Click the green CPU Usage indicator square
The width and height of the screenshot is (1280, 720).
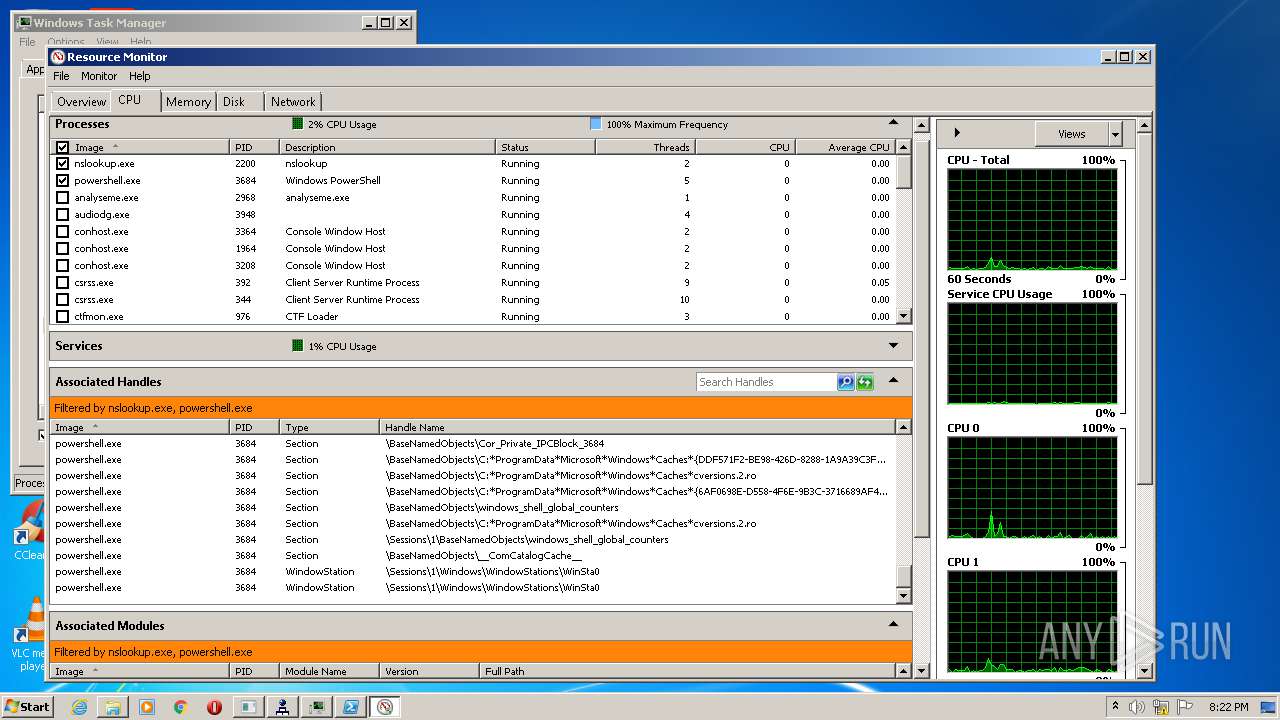pyautogui.click(x=297, y=124)
